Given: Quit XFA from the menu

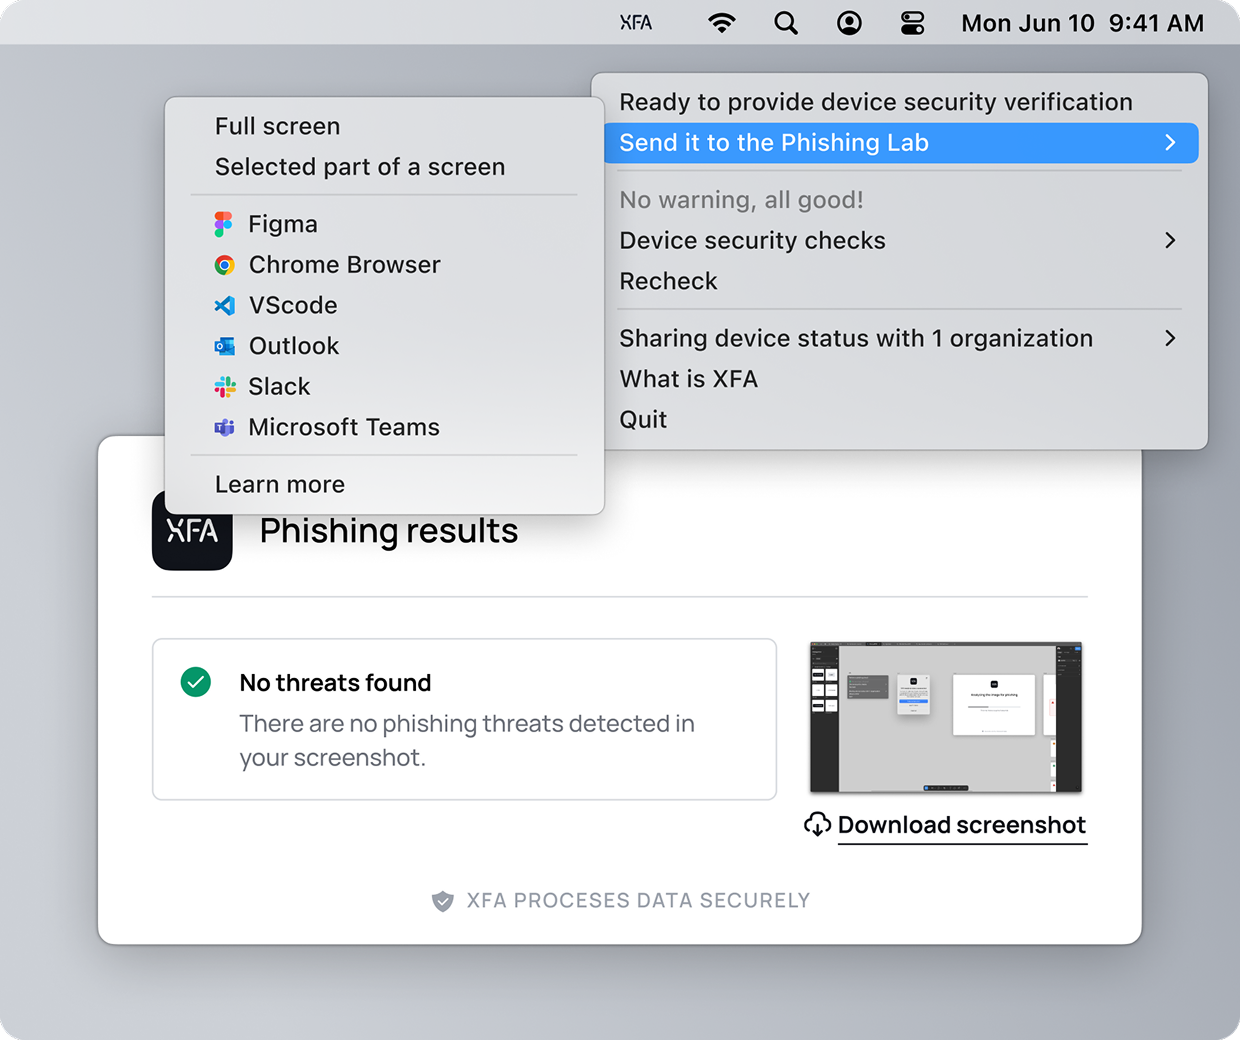Looking at the screenshot, I should coord(901,420).
